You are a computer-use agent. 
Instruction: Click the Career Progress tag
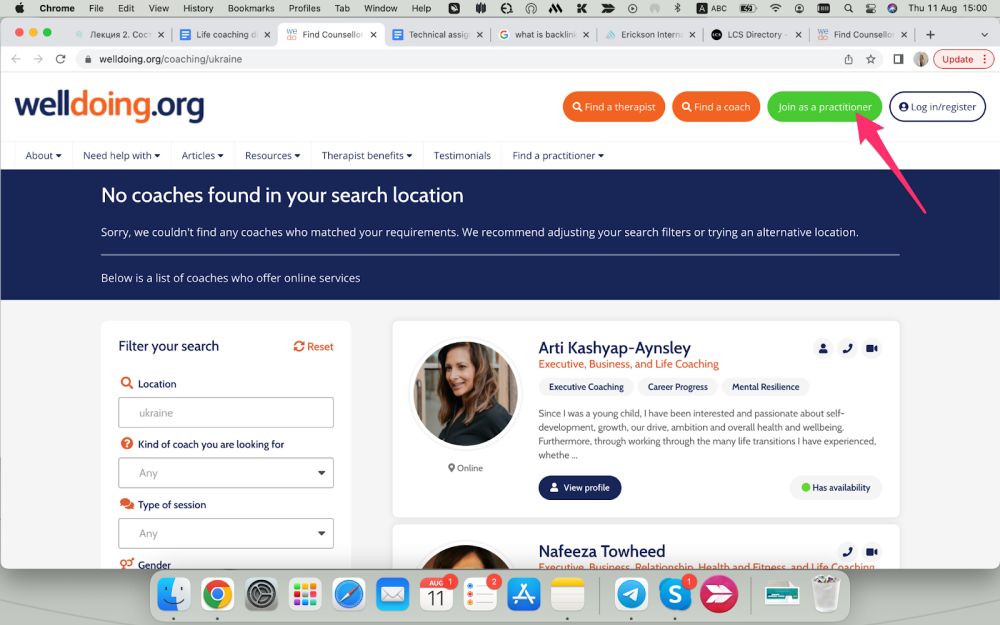pos(677,386)
